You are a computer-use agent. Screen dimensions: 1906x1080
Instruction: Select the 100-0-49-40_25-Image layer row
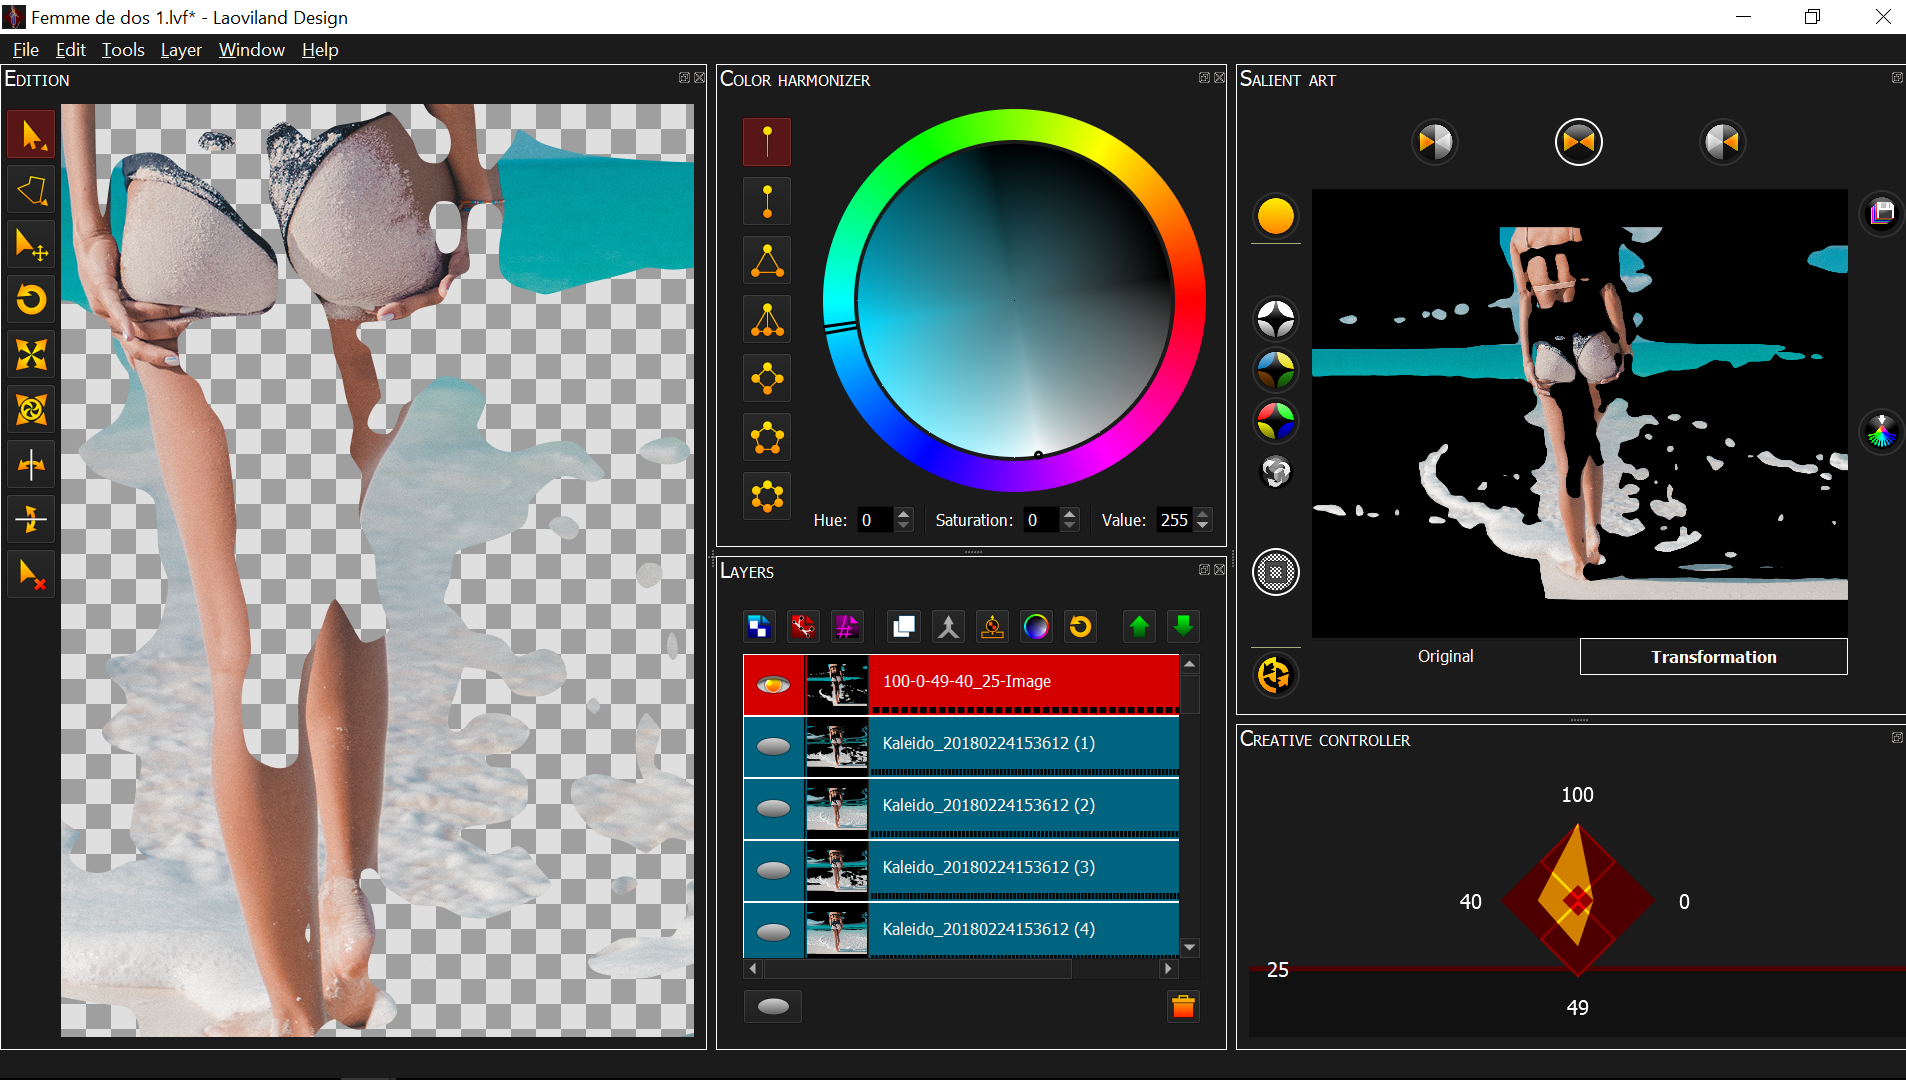[x=961, y=685]
